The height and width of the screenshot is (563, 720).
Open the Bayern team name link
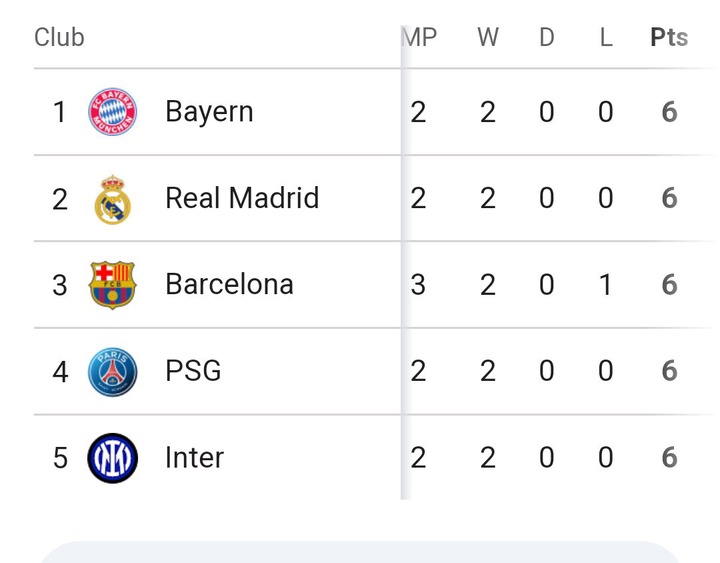pyautogui.click(x=209, y=112)
